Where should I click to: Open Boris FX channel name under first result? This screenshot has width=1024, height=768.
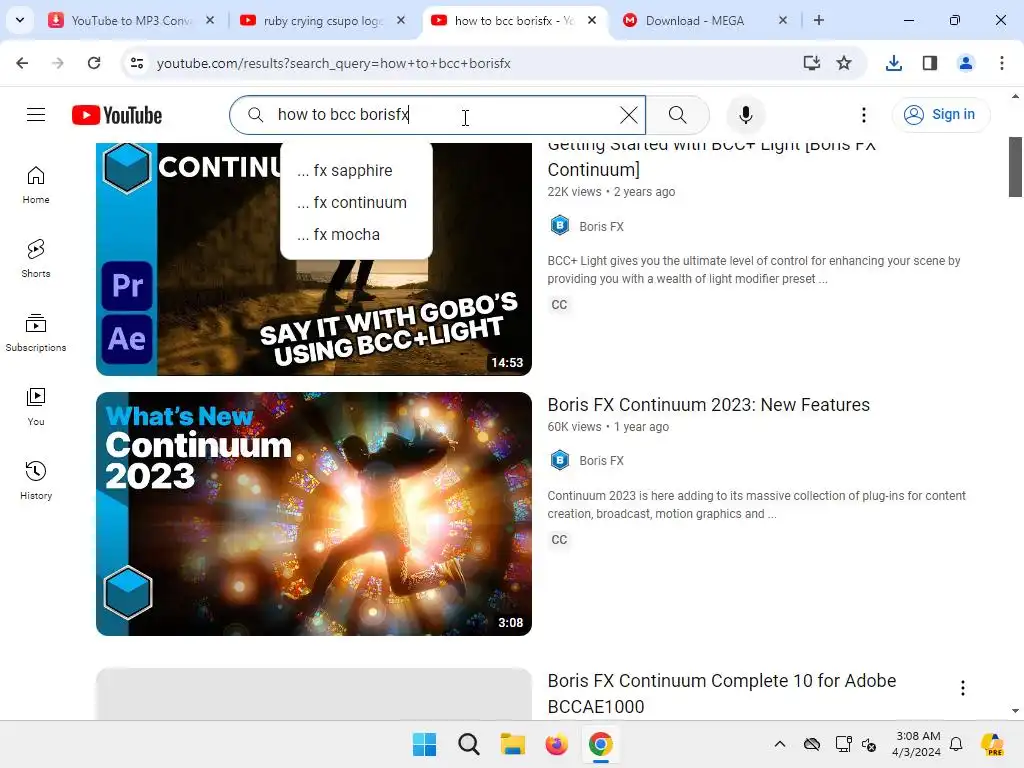601,226
